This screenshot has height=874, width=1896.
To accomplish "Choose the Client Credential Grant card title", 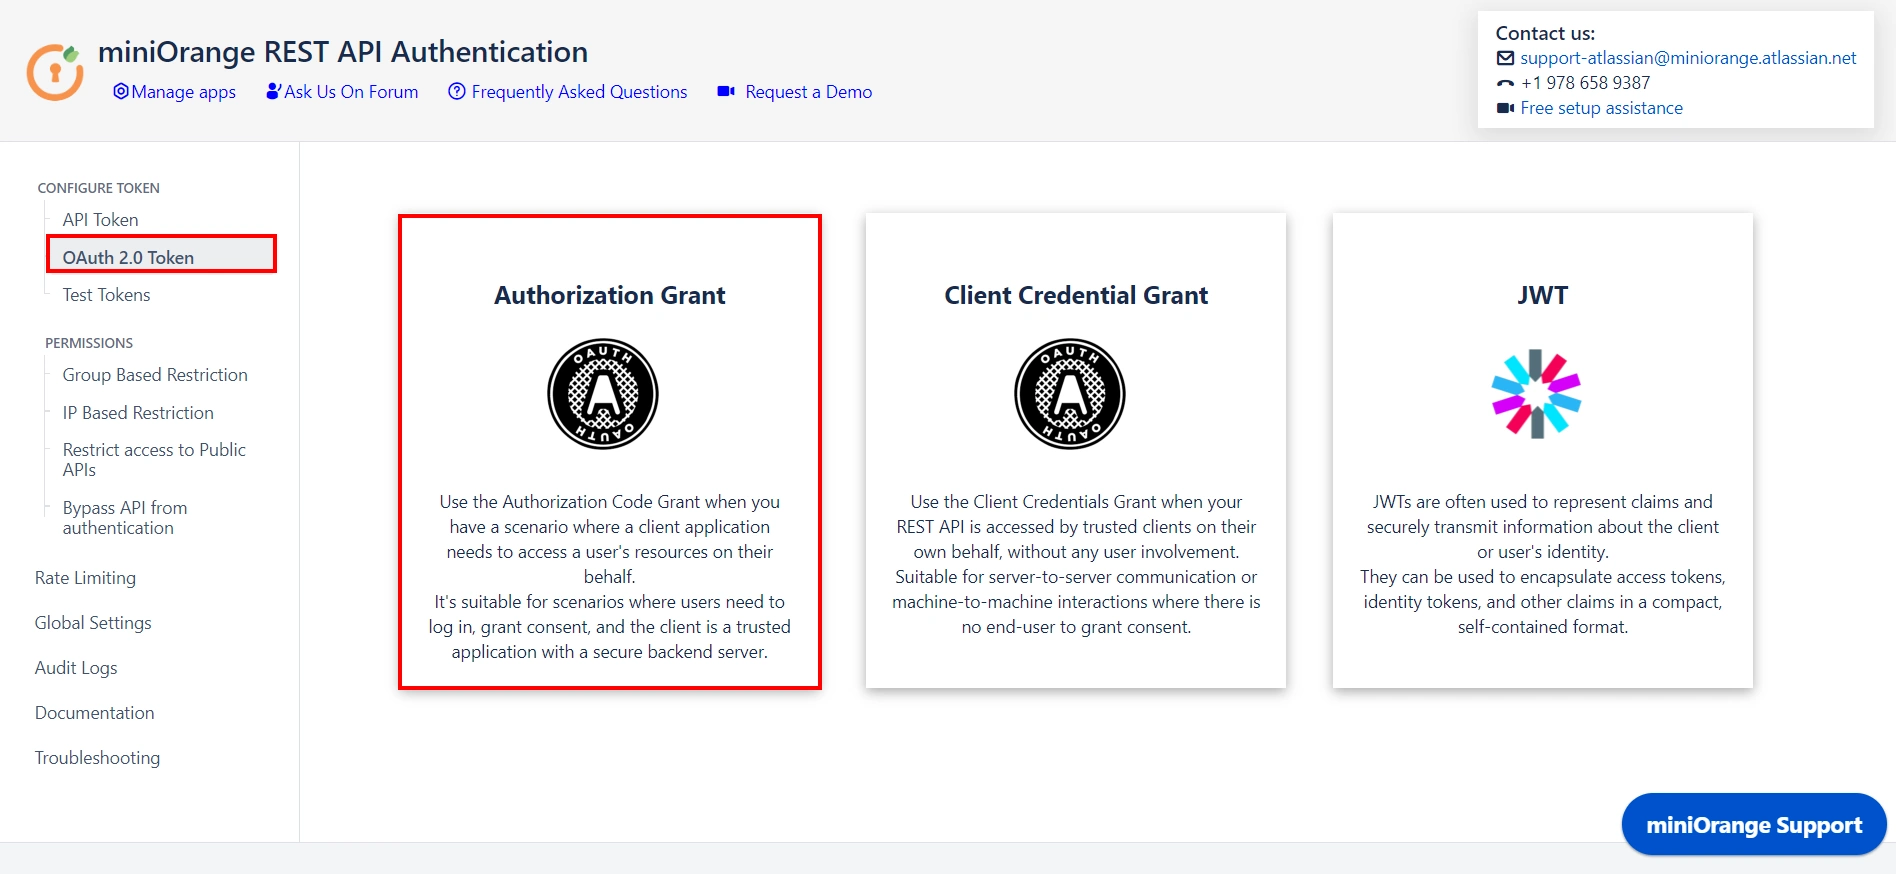I will coord(1076,295).
